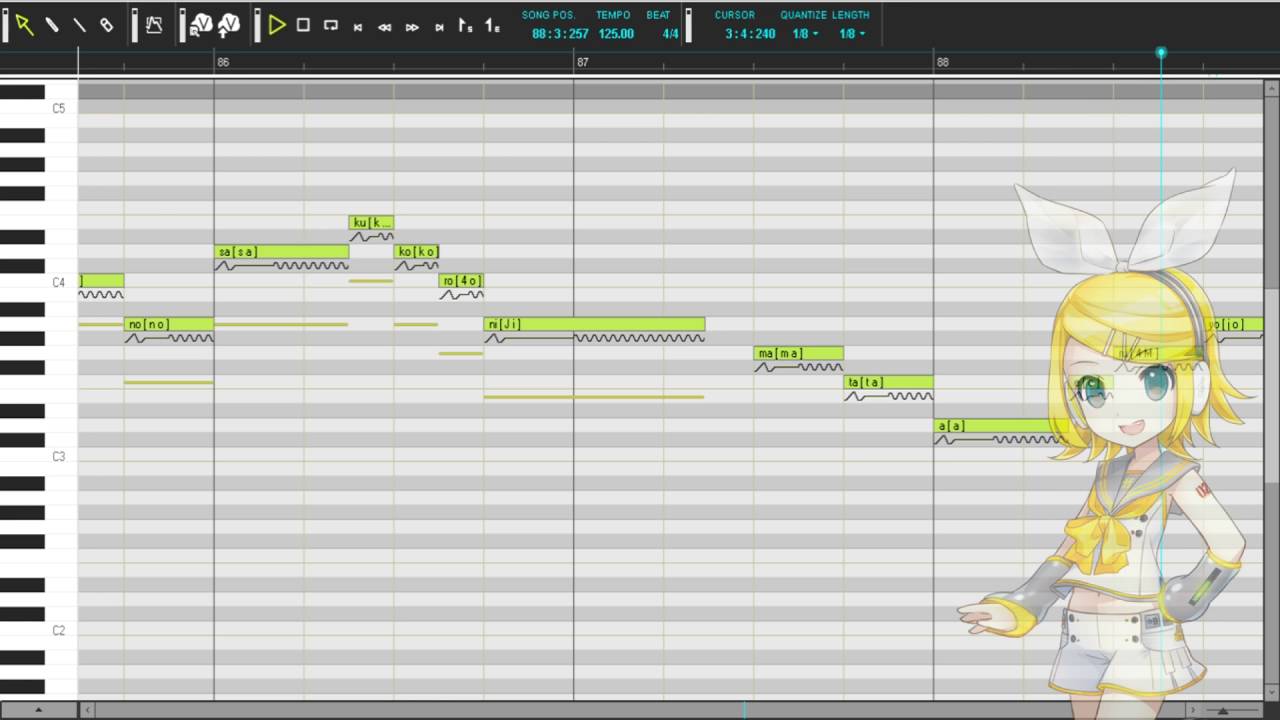This screenshot has height=720, width=1280.
Task: Set the end marker flag
Action: pyautogui.click(x=492, y=26)
